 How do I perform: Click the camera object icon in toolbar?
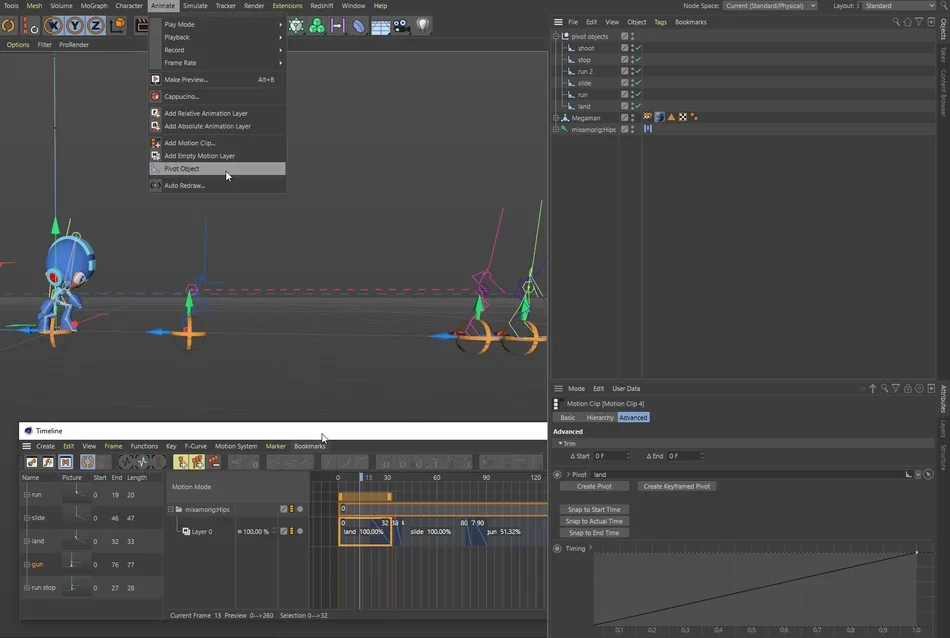401,26
